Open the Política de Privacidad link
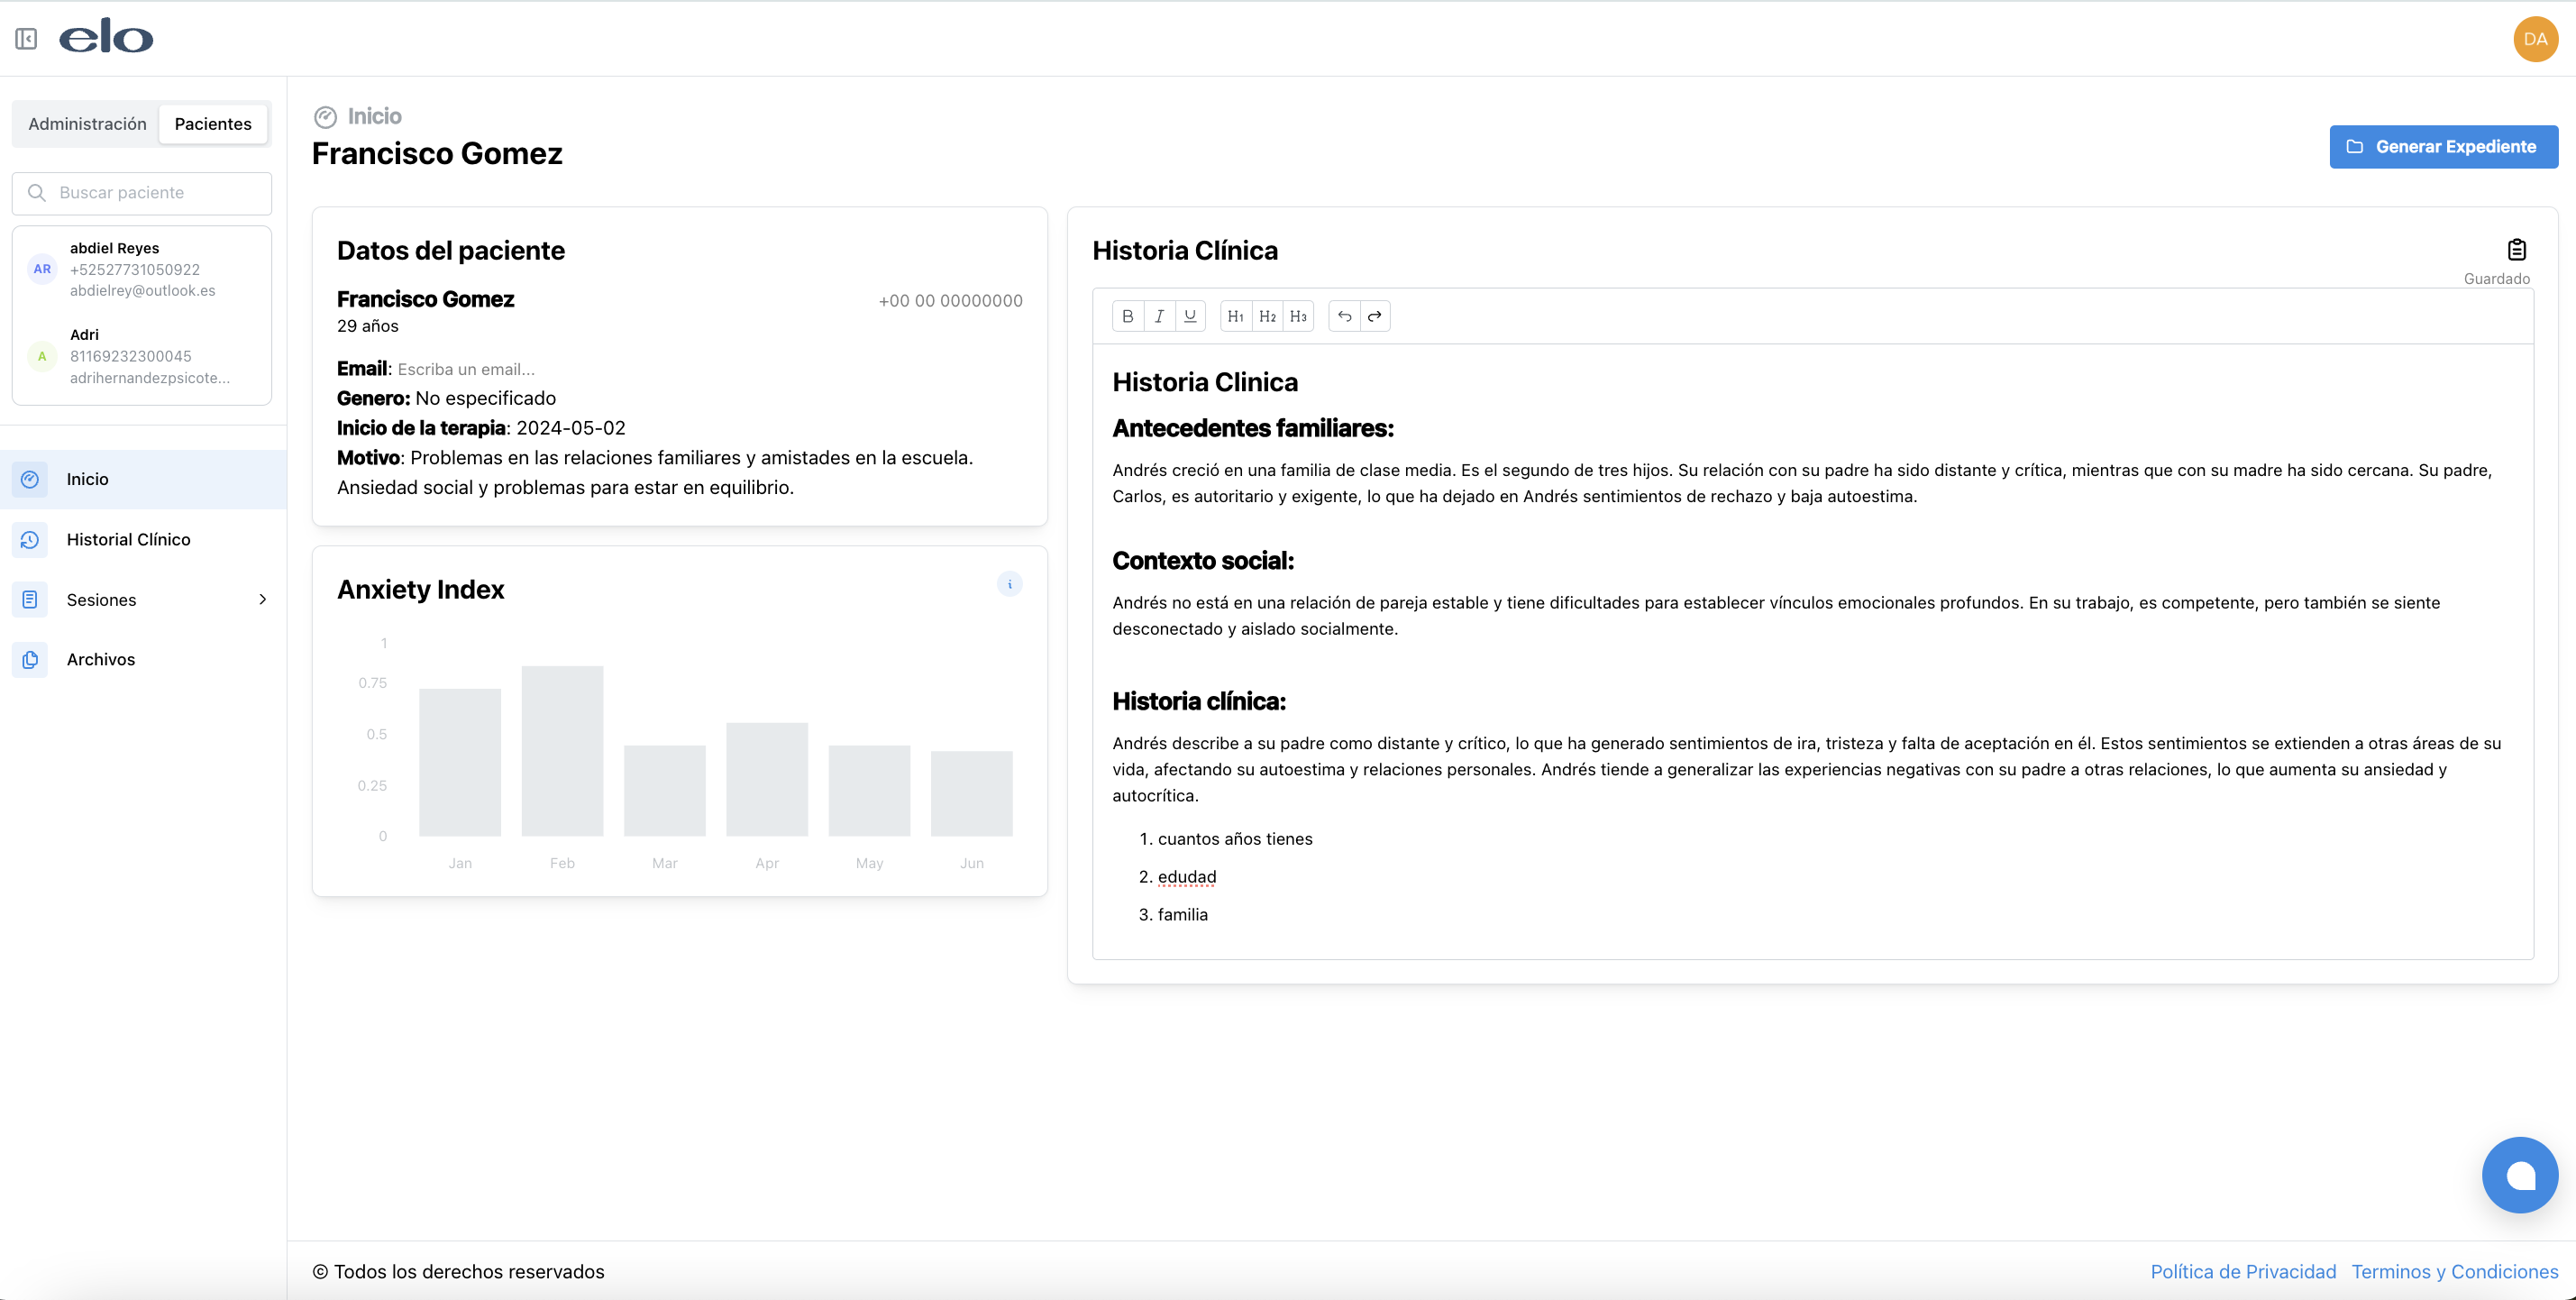Screen dimensions: 2576x1300 click(2243, 1271)
